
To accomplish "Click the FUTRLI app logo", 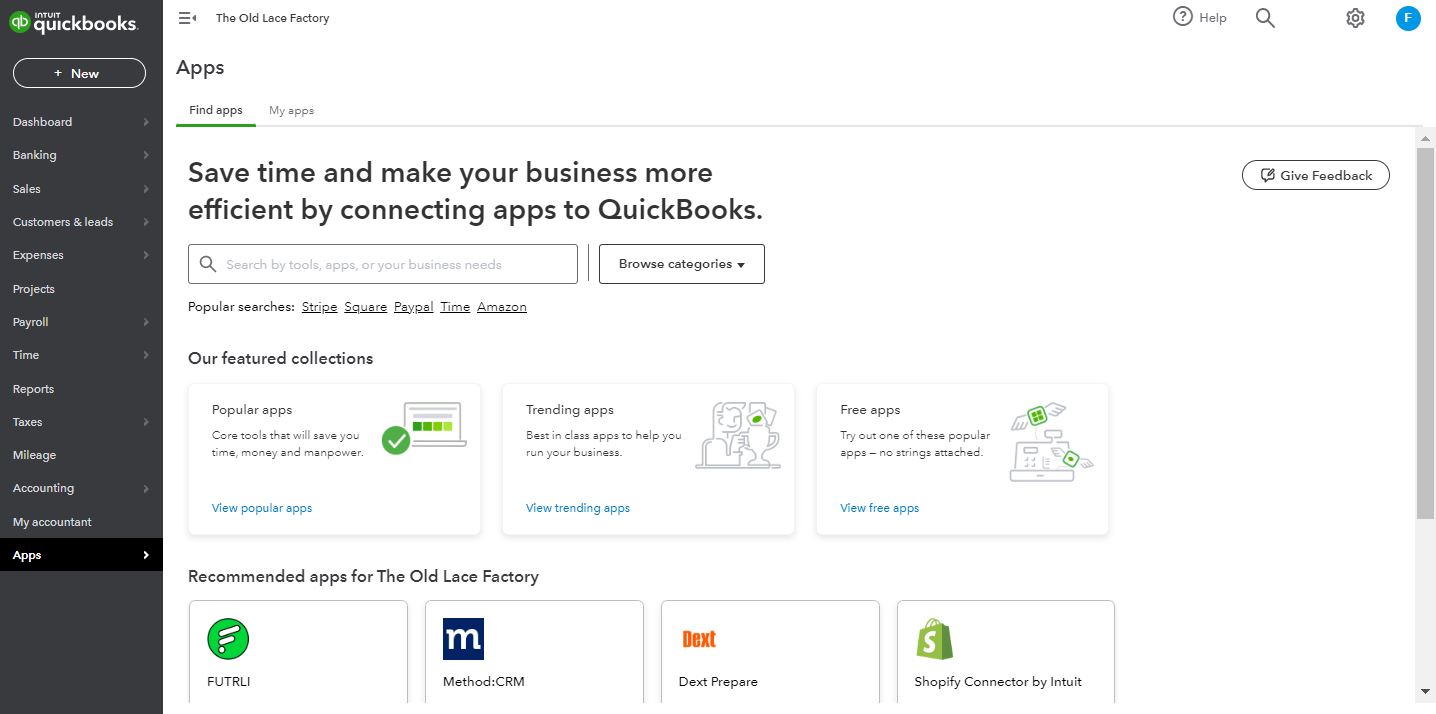I will 228,639.
